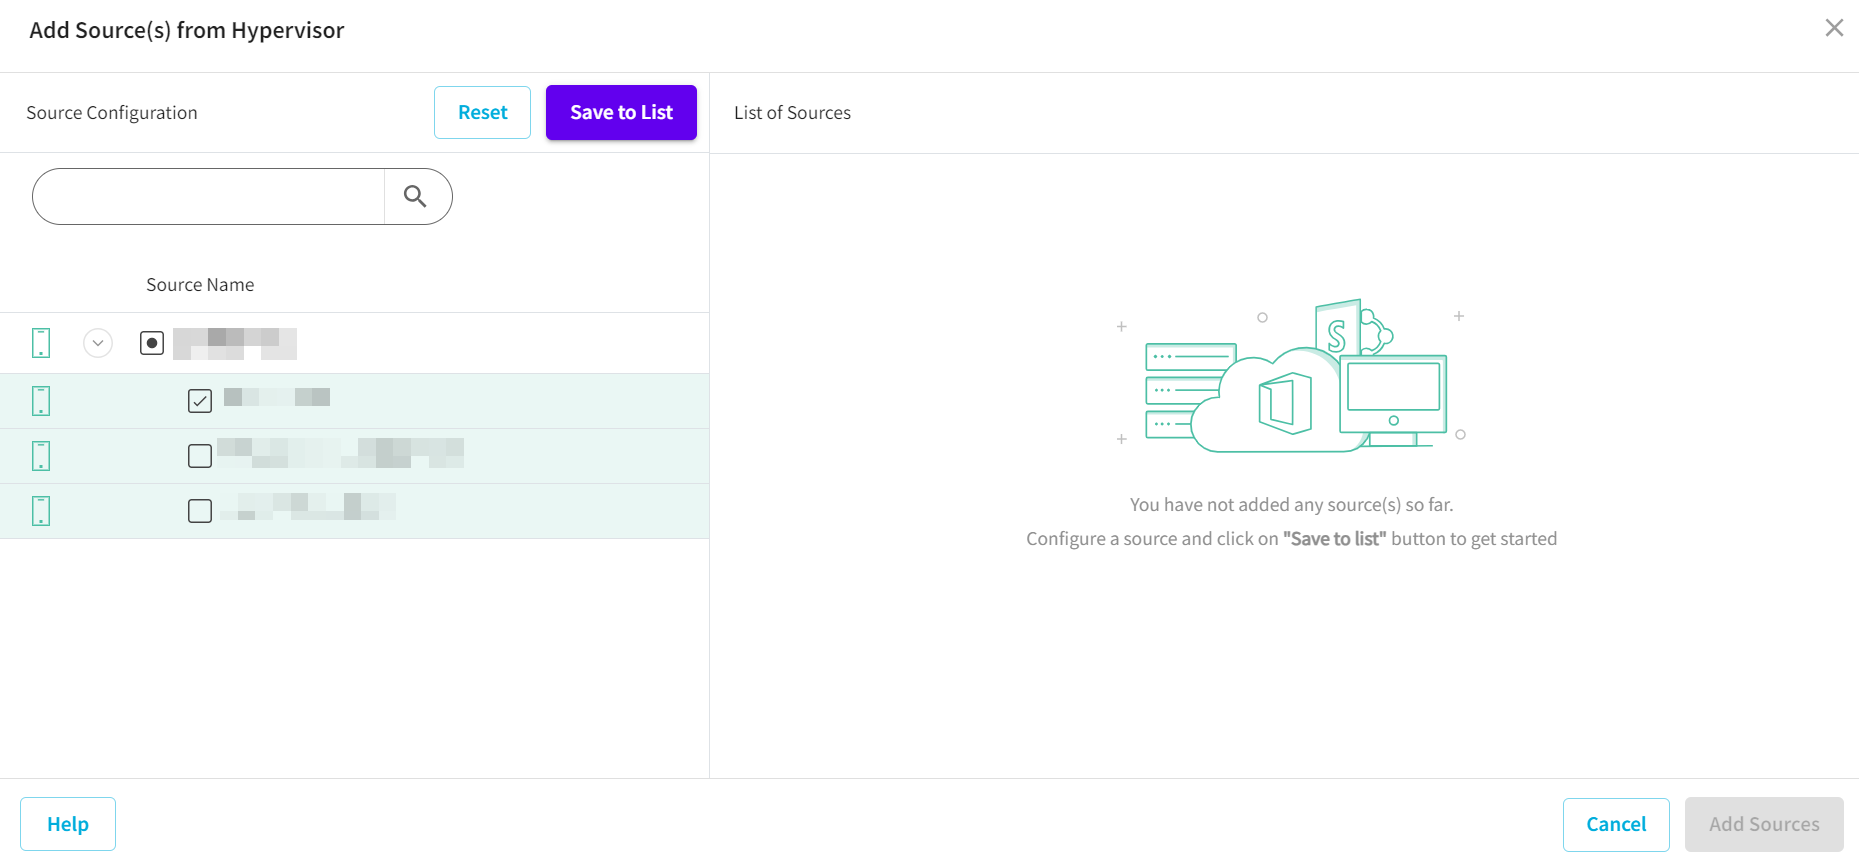Click the device icon in the last source row
This screenshot has width=1859, height=863.
41,511
